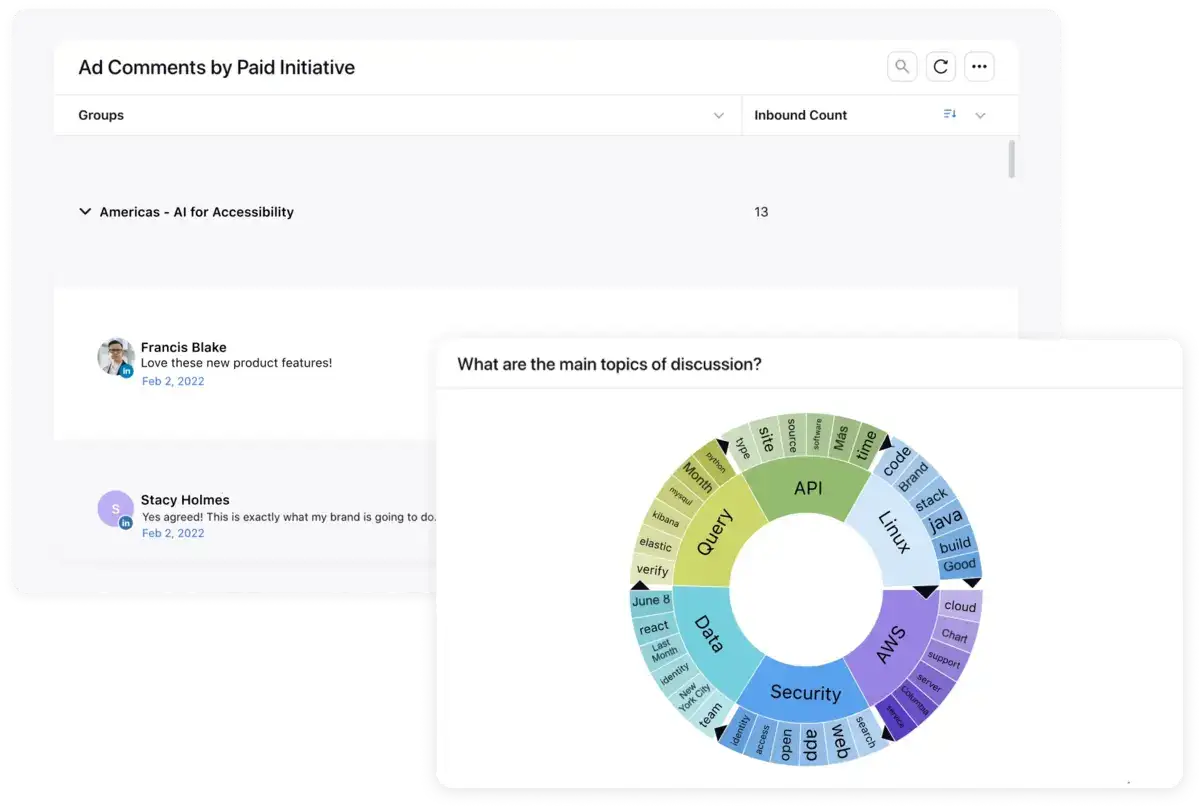
Task: Select the API segment in the sunburst chart
Action: click(x=810, y=487)
